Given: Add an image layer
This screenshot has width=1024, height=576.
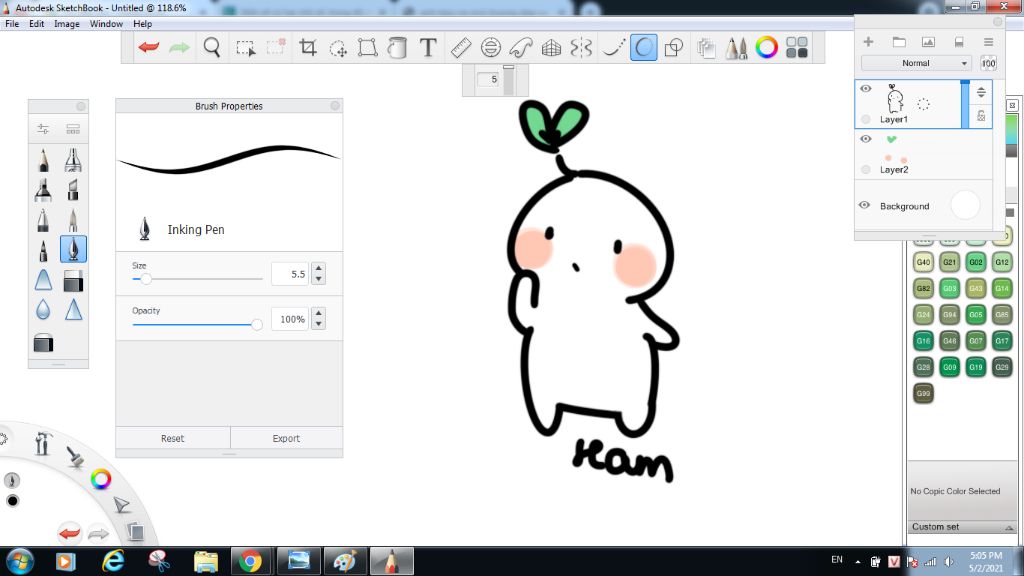Looking at the screenshot, I should coord(928,42).
